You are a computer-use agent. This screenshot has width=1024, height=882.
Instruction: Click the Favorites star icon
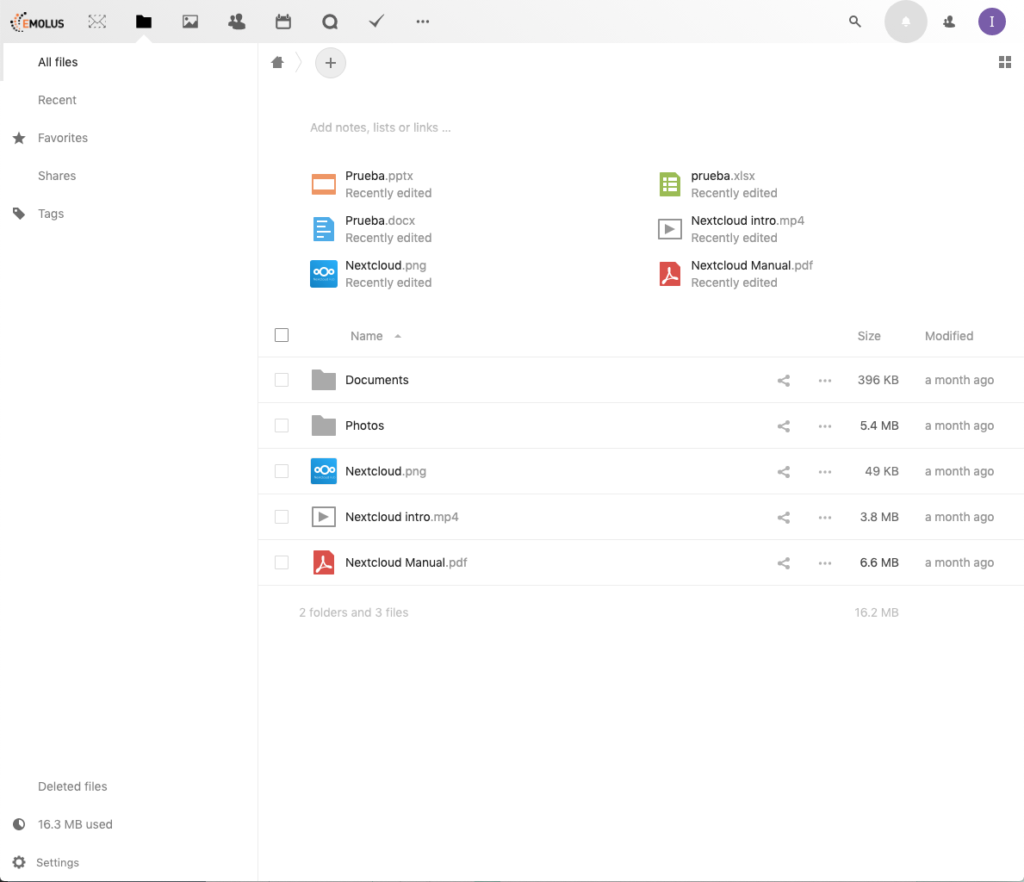19,138
